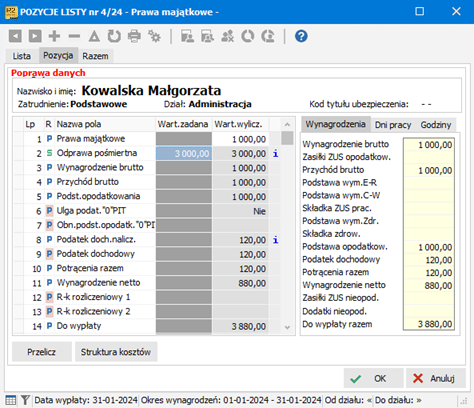
Task: Click the P marker of 'Obn.podst.opodatk.' row
Action: tap(49, 225)
